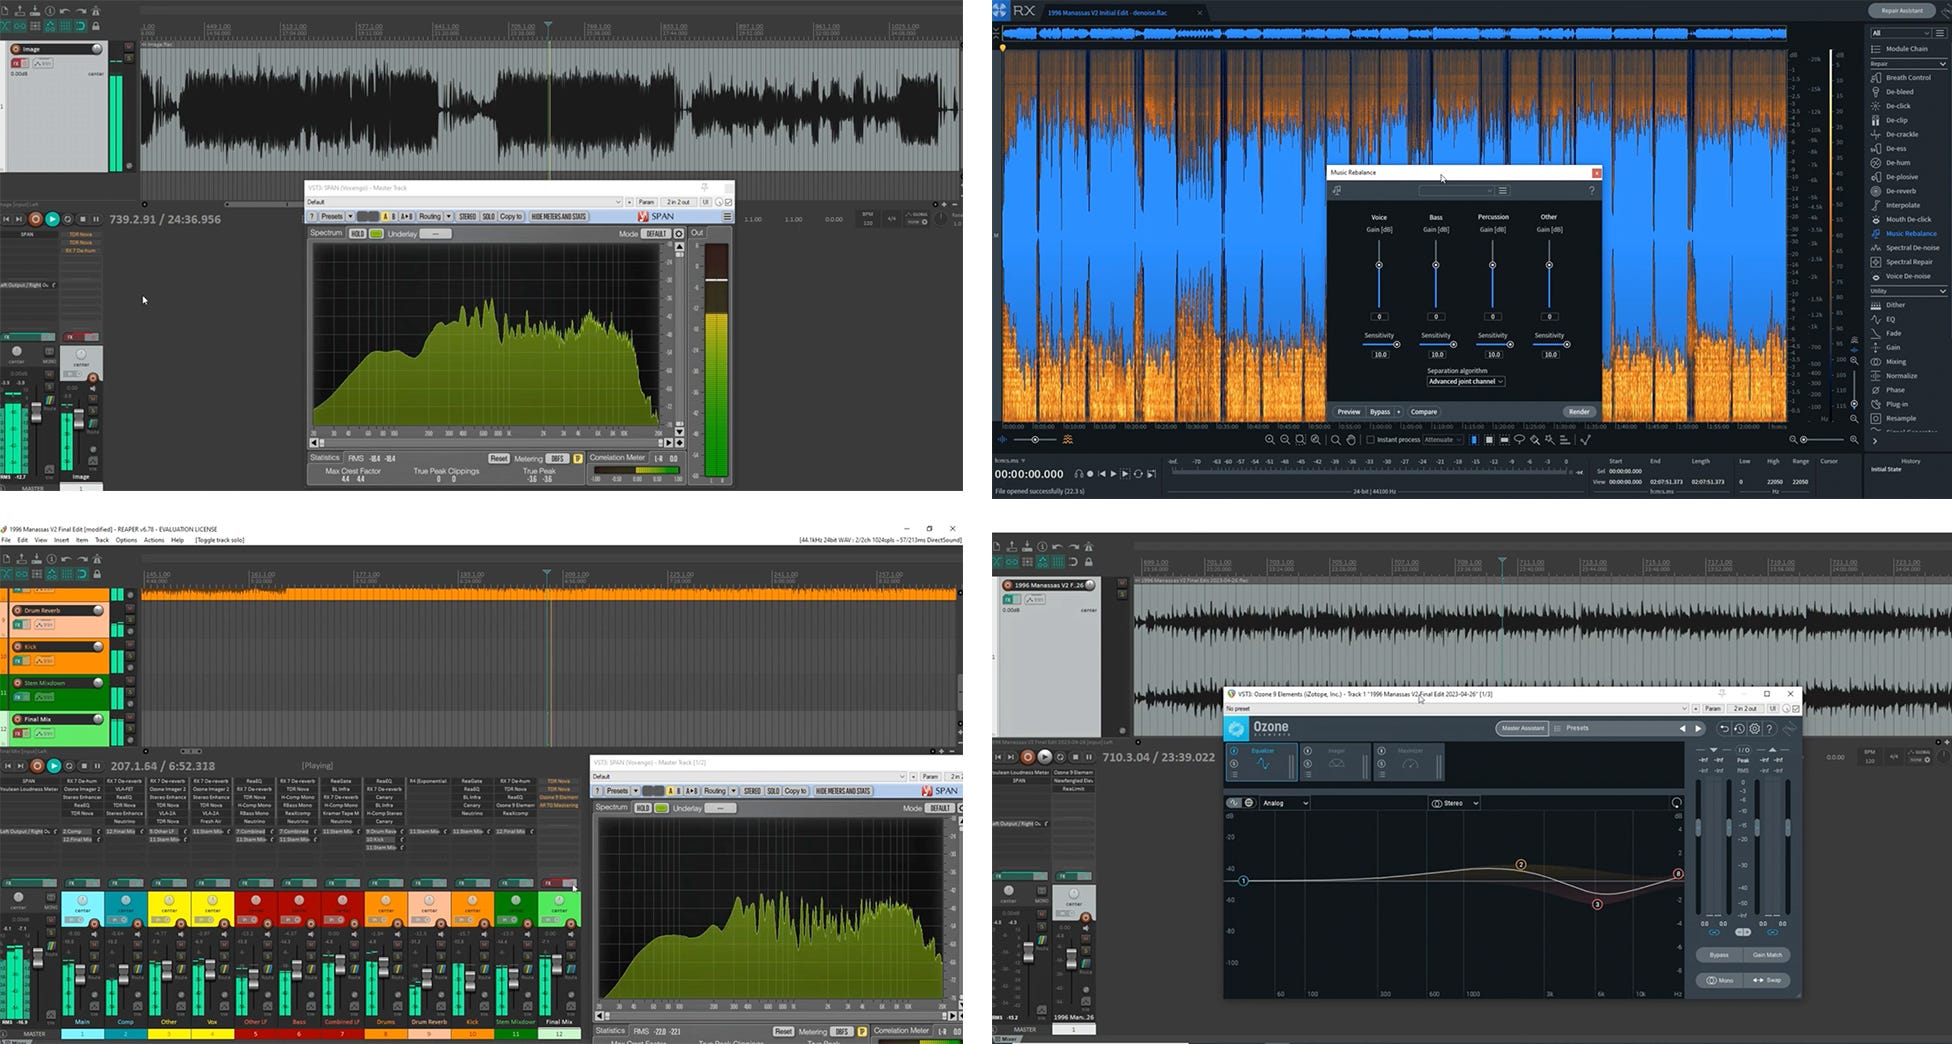Click the Render button in Music Rebalance
The height and width of the screenshot is (1044, 1952).
[1579, 412]
